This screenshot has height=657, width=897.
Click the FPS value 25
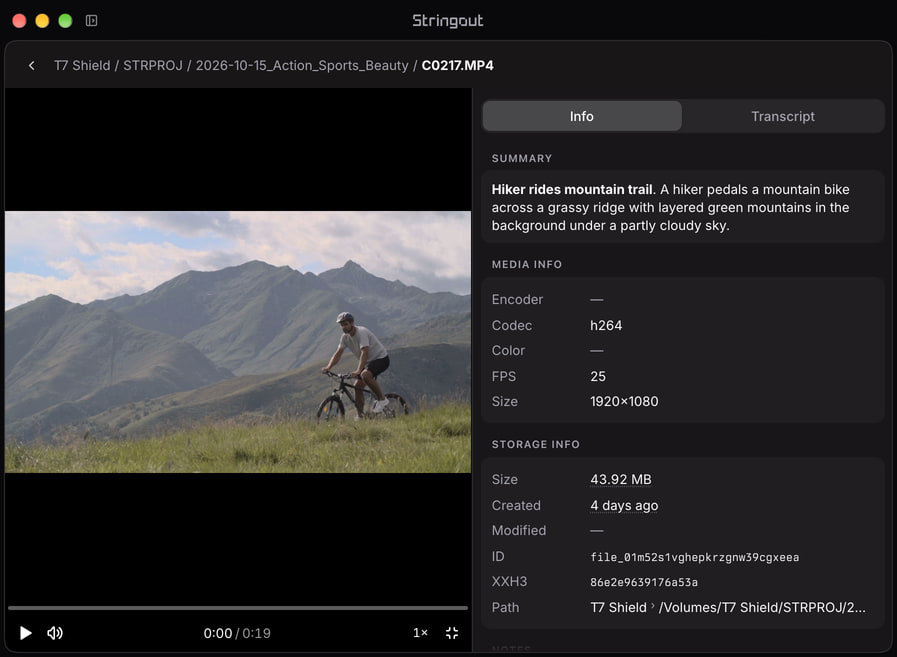(x=598, y=377)
